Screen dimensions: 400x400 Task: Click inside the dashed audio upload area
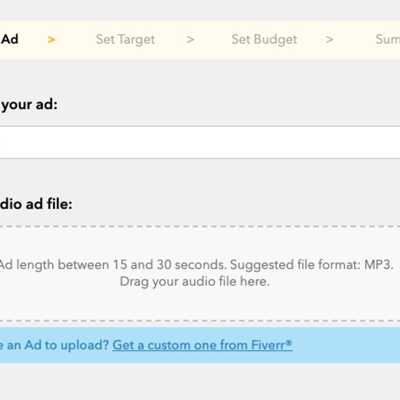(200, 300)
